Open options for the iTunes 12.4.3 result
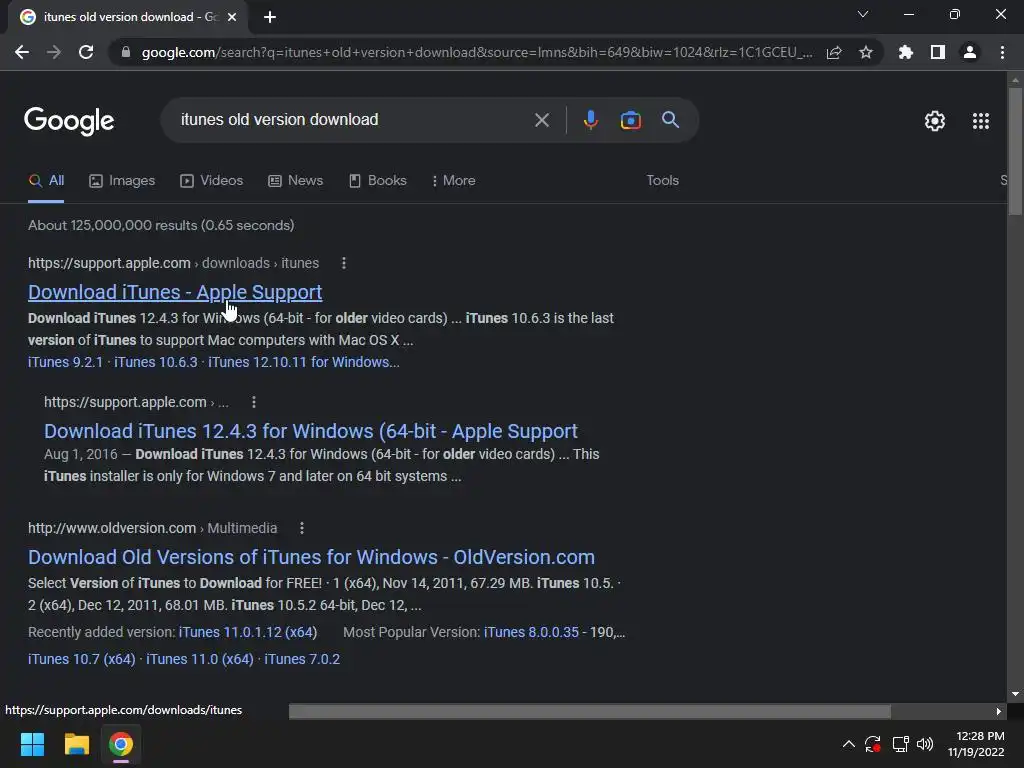1024x768 pixels. 253,402
